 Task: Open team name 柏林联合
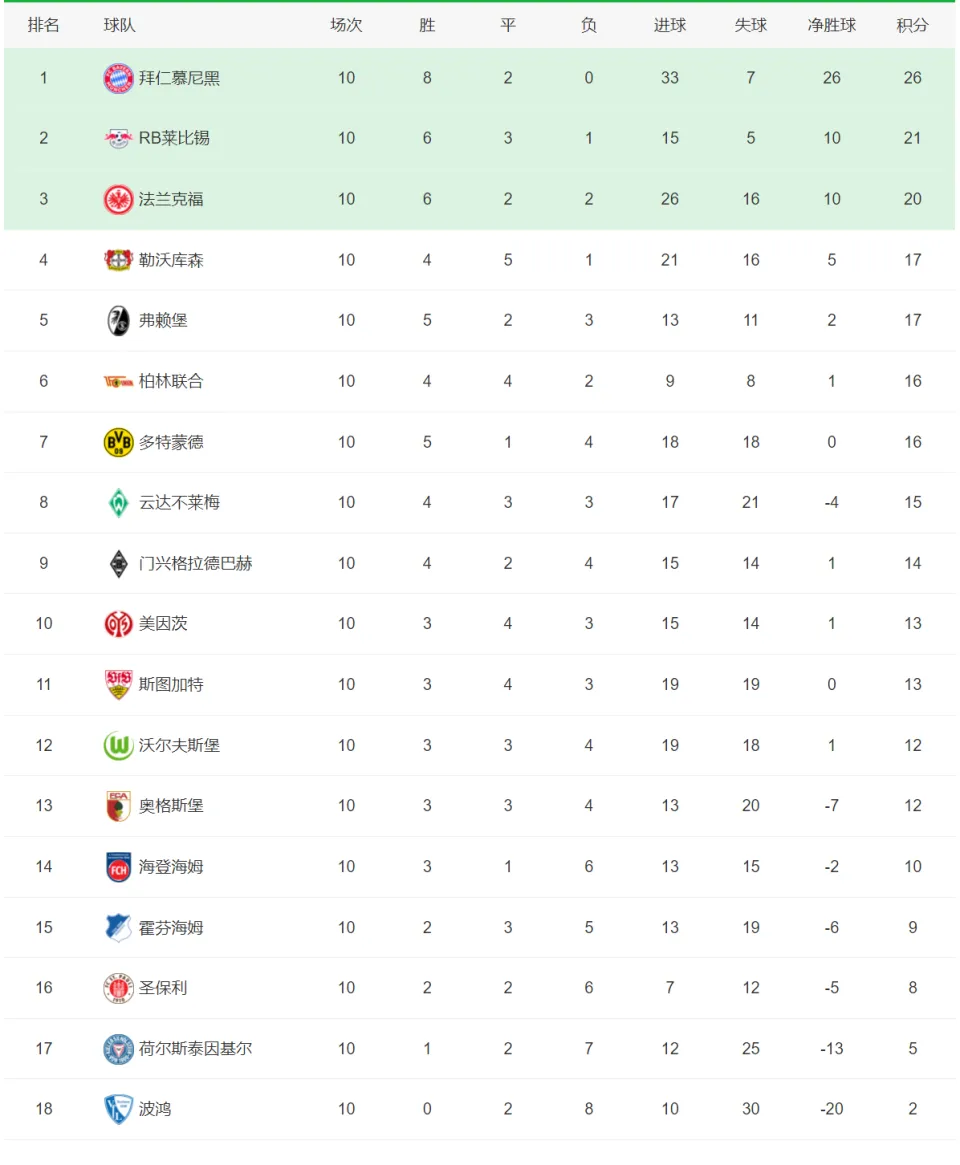[x=171, y=381]
